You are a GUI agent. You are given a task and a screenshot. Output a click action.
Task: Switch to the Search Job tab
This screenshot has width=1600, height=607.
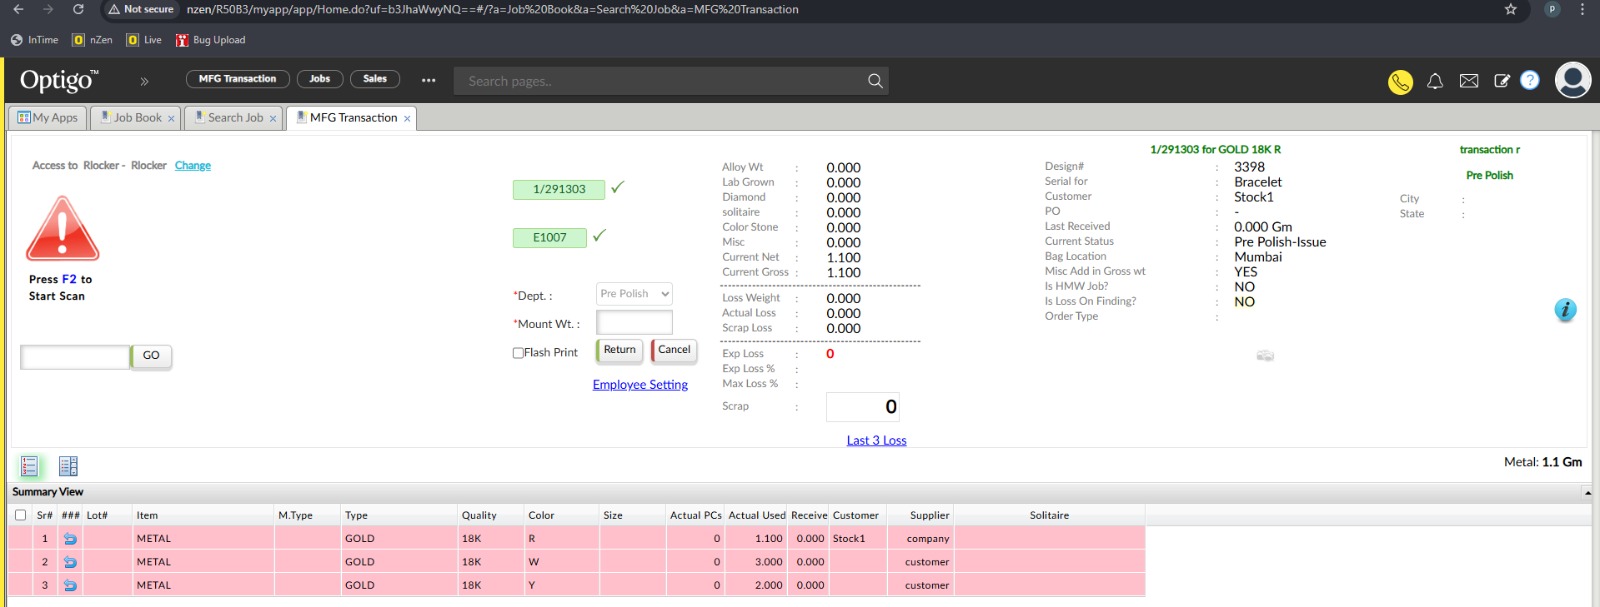tap(235, 118)
